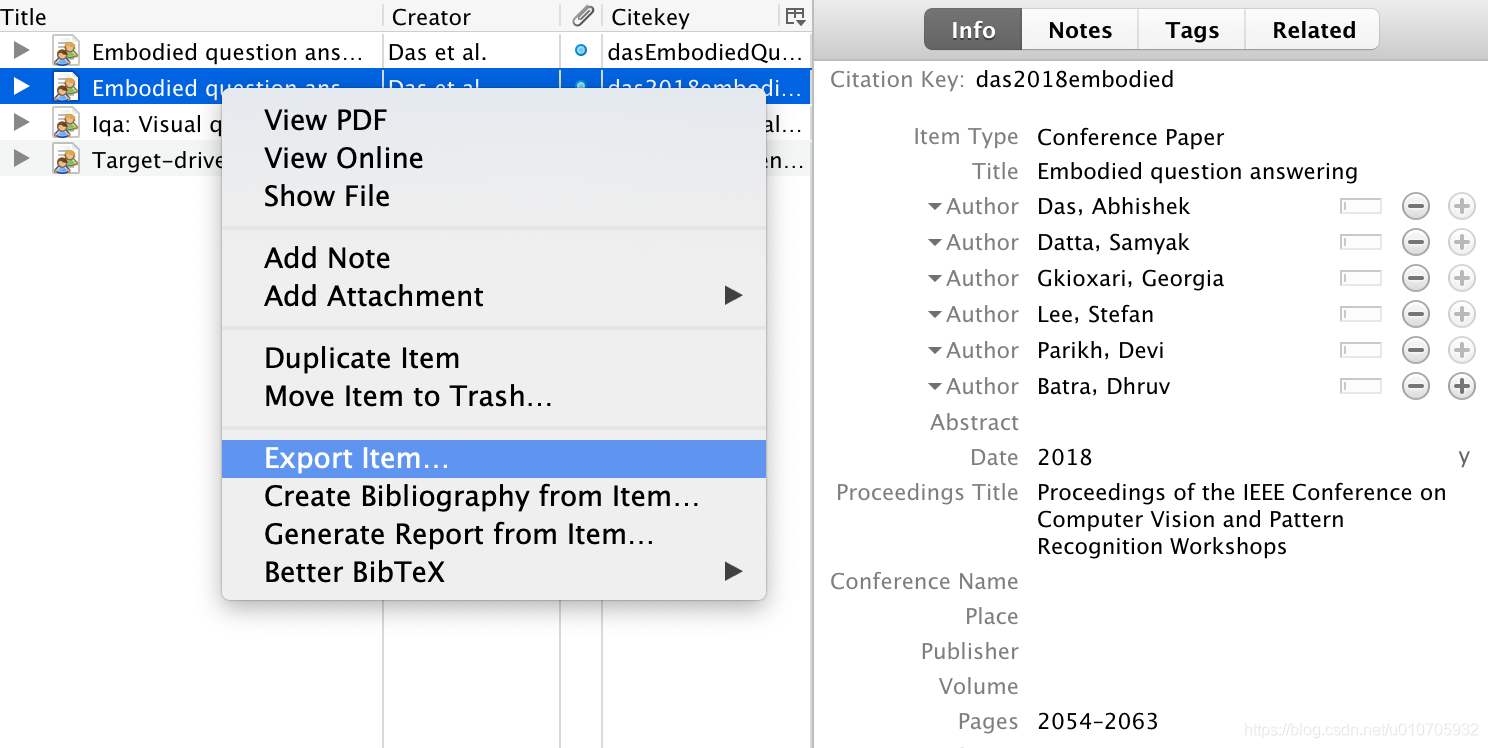Viewport: 1488px width, 748px height.
Task: Choose Duplicate Item
Action: click(x=493, y=358)
